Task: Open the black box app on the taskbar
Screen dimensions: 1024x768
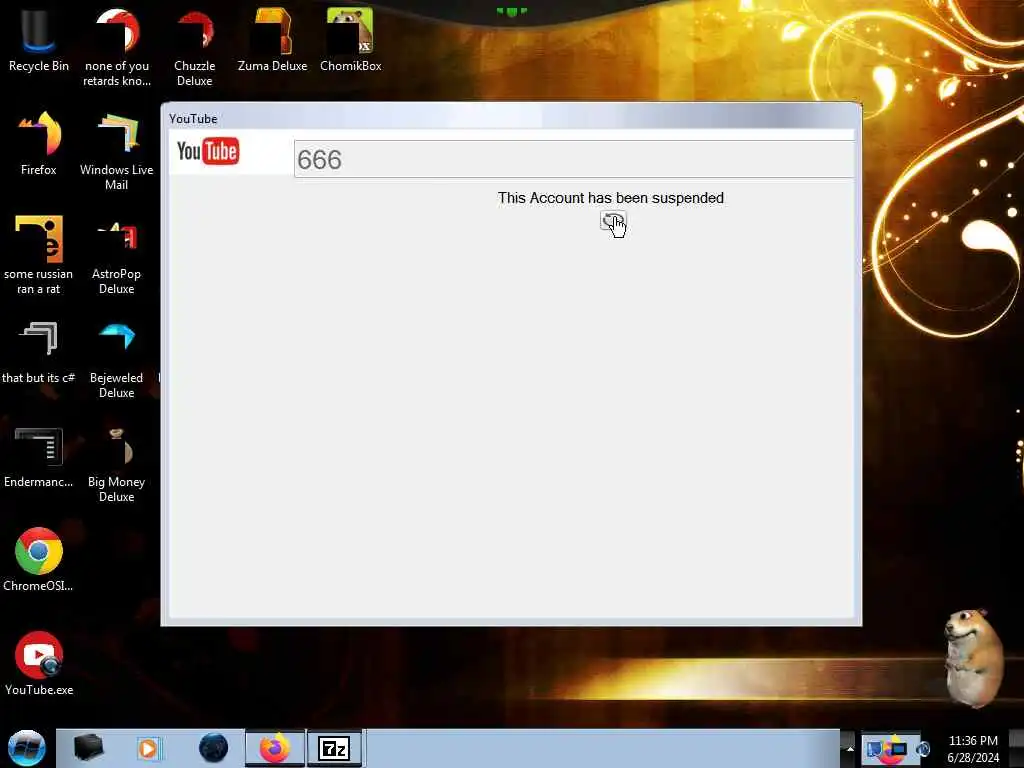Action: [88, 748]
